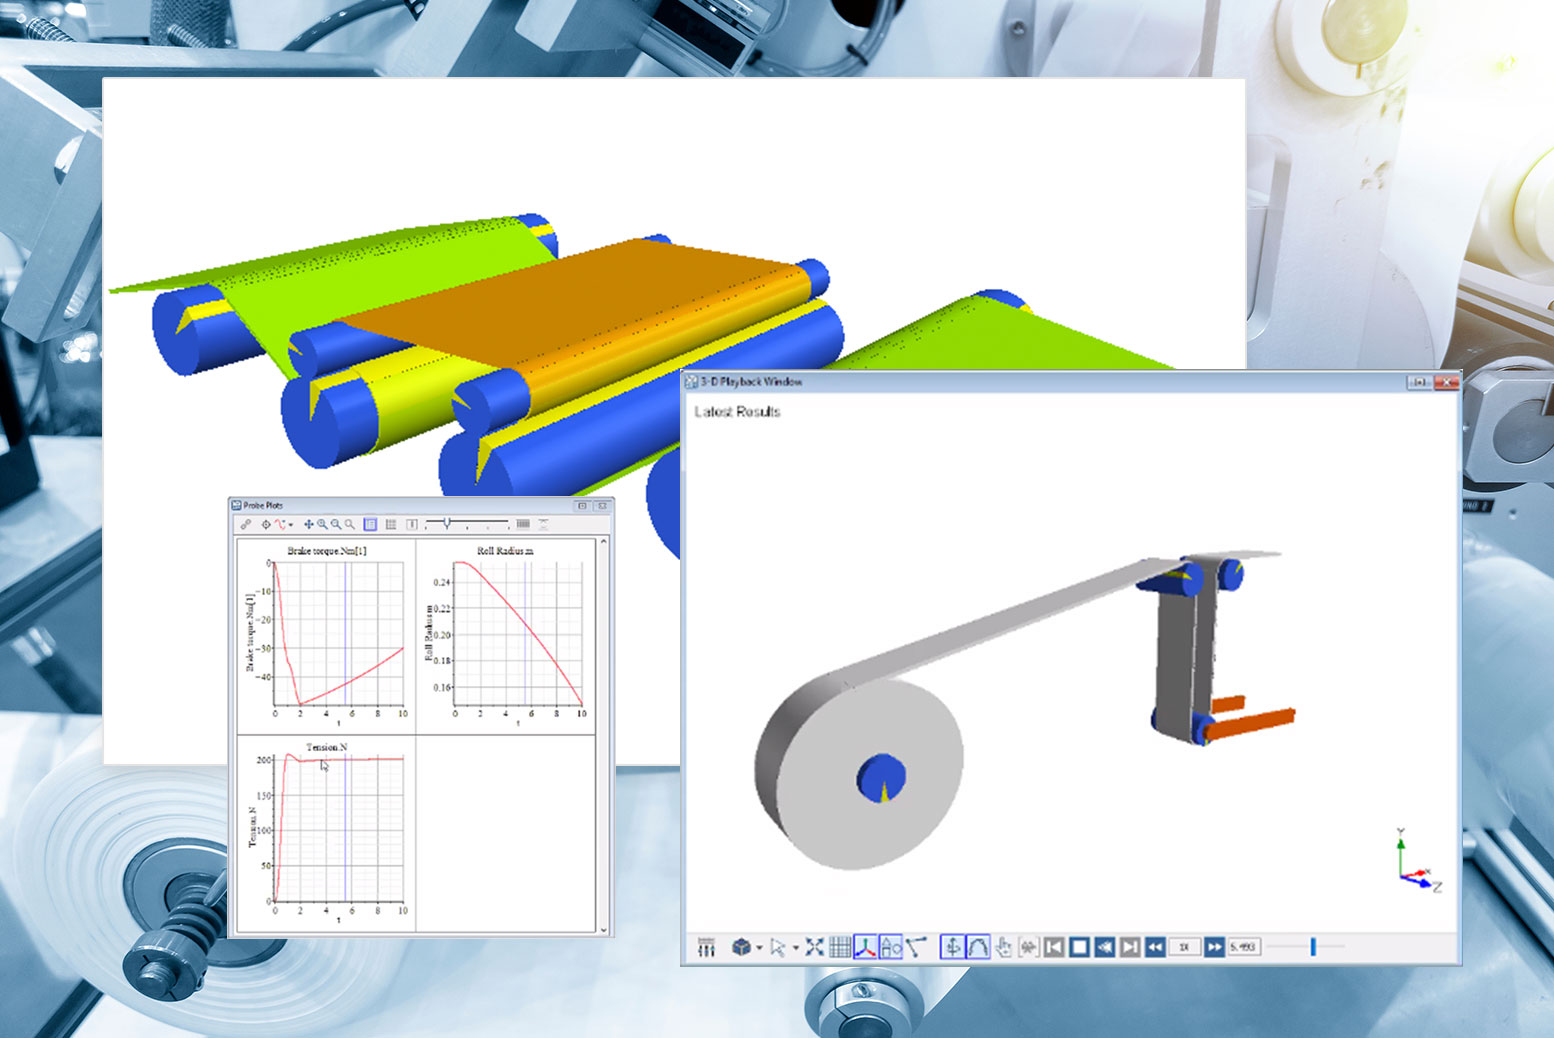Click the waveform icon in playback toolbar
Viewport: 1554px width, 1038px height.
coord(1028,947)
